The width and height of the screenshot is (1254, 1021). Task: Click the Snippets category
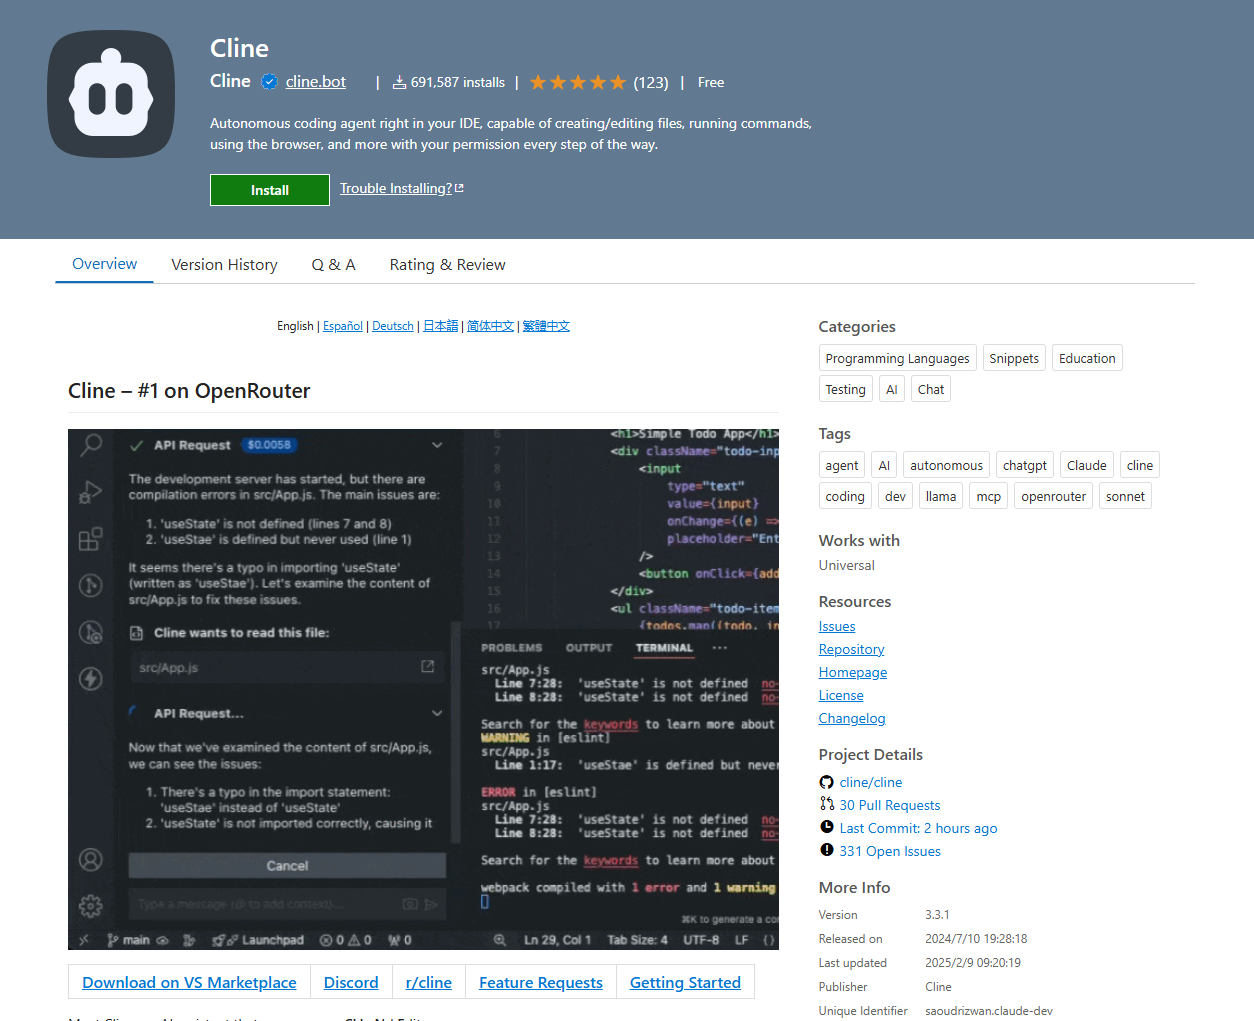click(x=1014, y=358)
